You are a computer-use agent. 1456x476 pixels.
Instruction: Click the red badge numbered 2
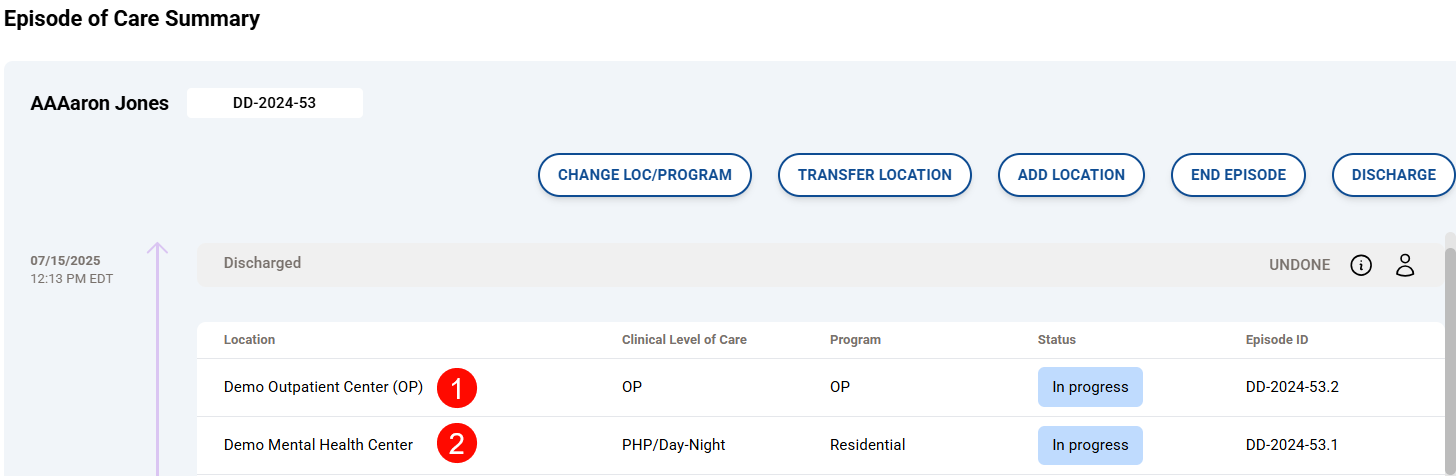(457, 446)
